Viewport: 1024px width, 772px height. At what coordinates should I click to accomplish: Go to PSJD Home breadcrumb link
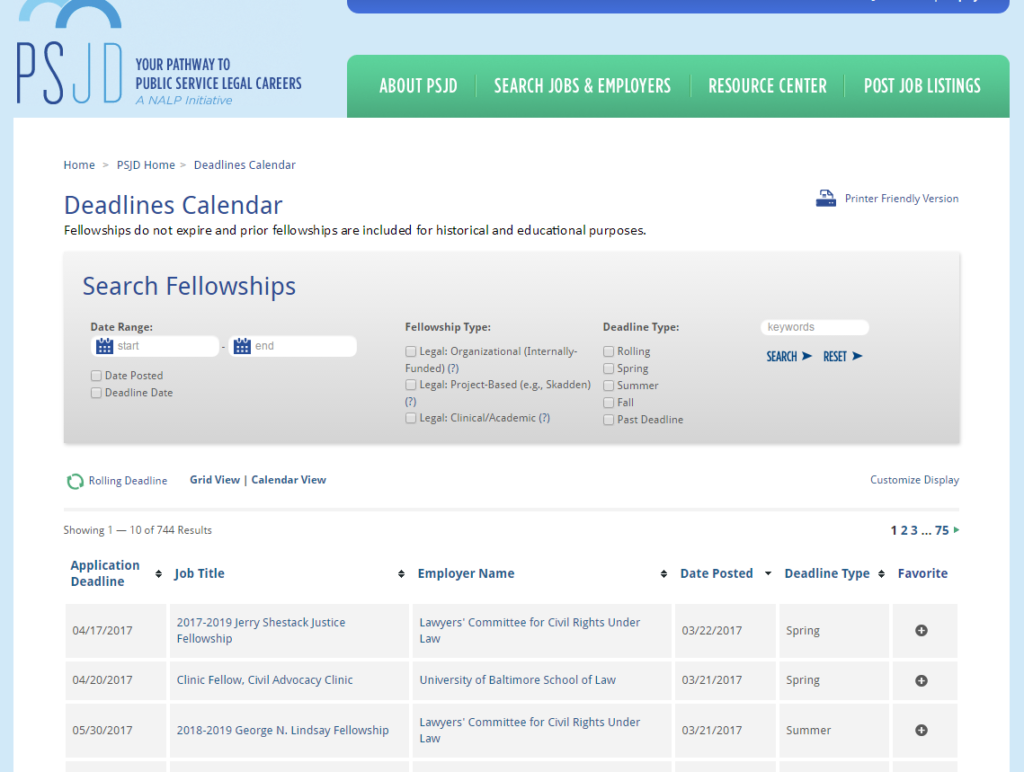click(x=146, y=165)
